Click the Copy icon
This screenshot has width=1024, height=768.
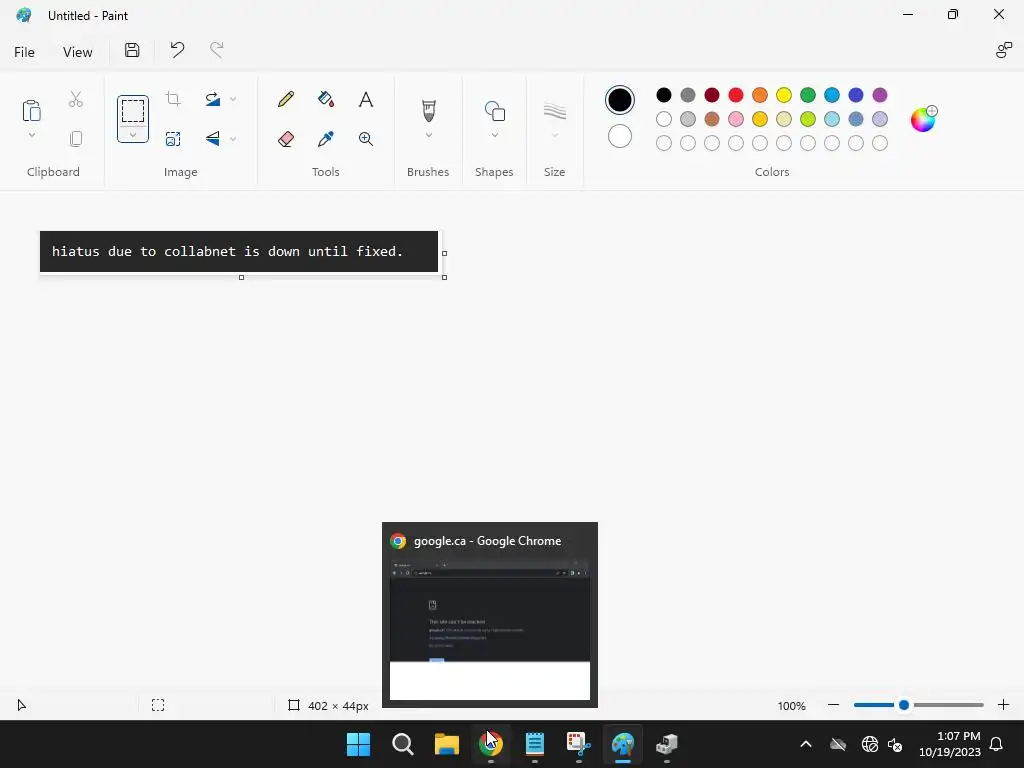point(76,138)
